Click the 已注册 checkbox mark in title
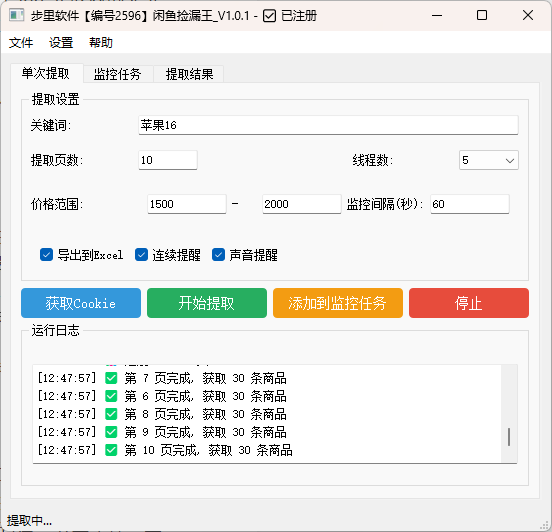Image resolution: width=552 pixels, height=532 pixels. 269,16
